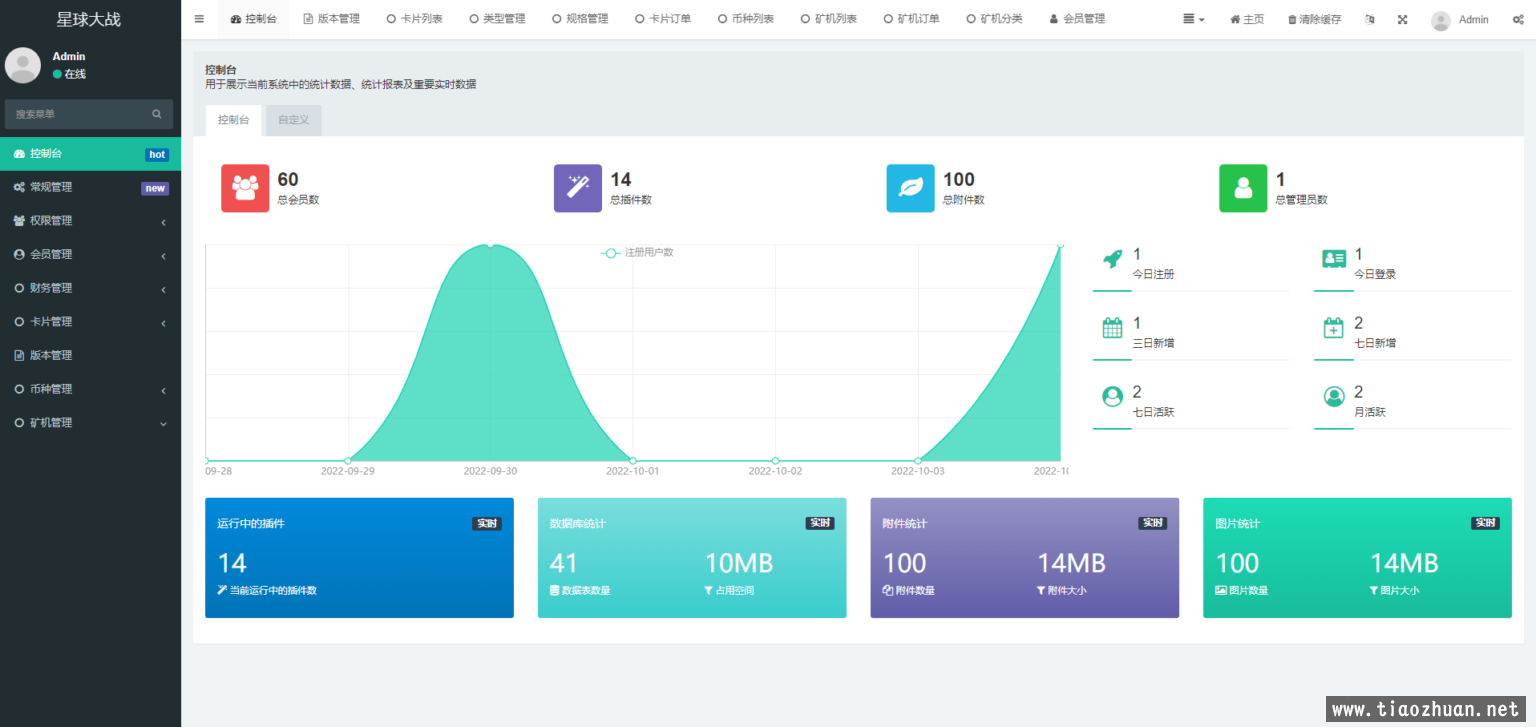Click the hot badge beside 控制台
1536x727 pixels.
coord(157,154)
